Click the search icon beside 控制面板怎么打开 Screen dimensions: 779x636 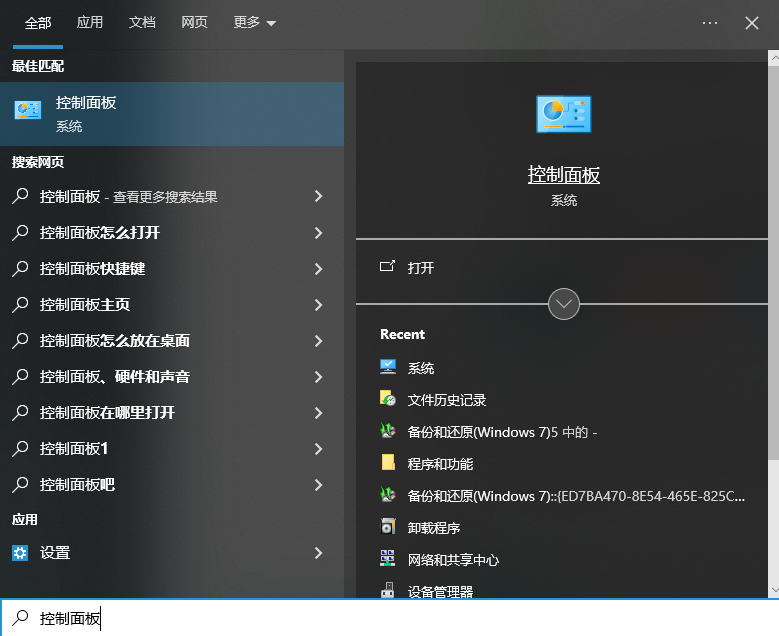[x=20, y=233]
